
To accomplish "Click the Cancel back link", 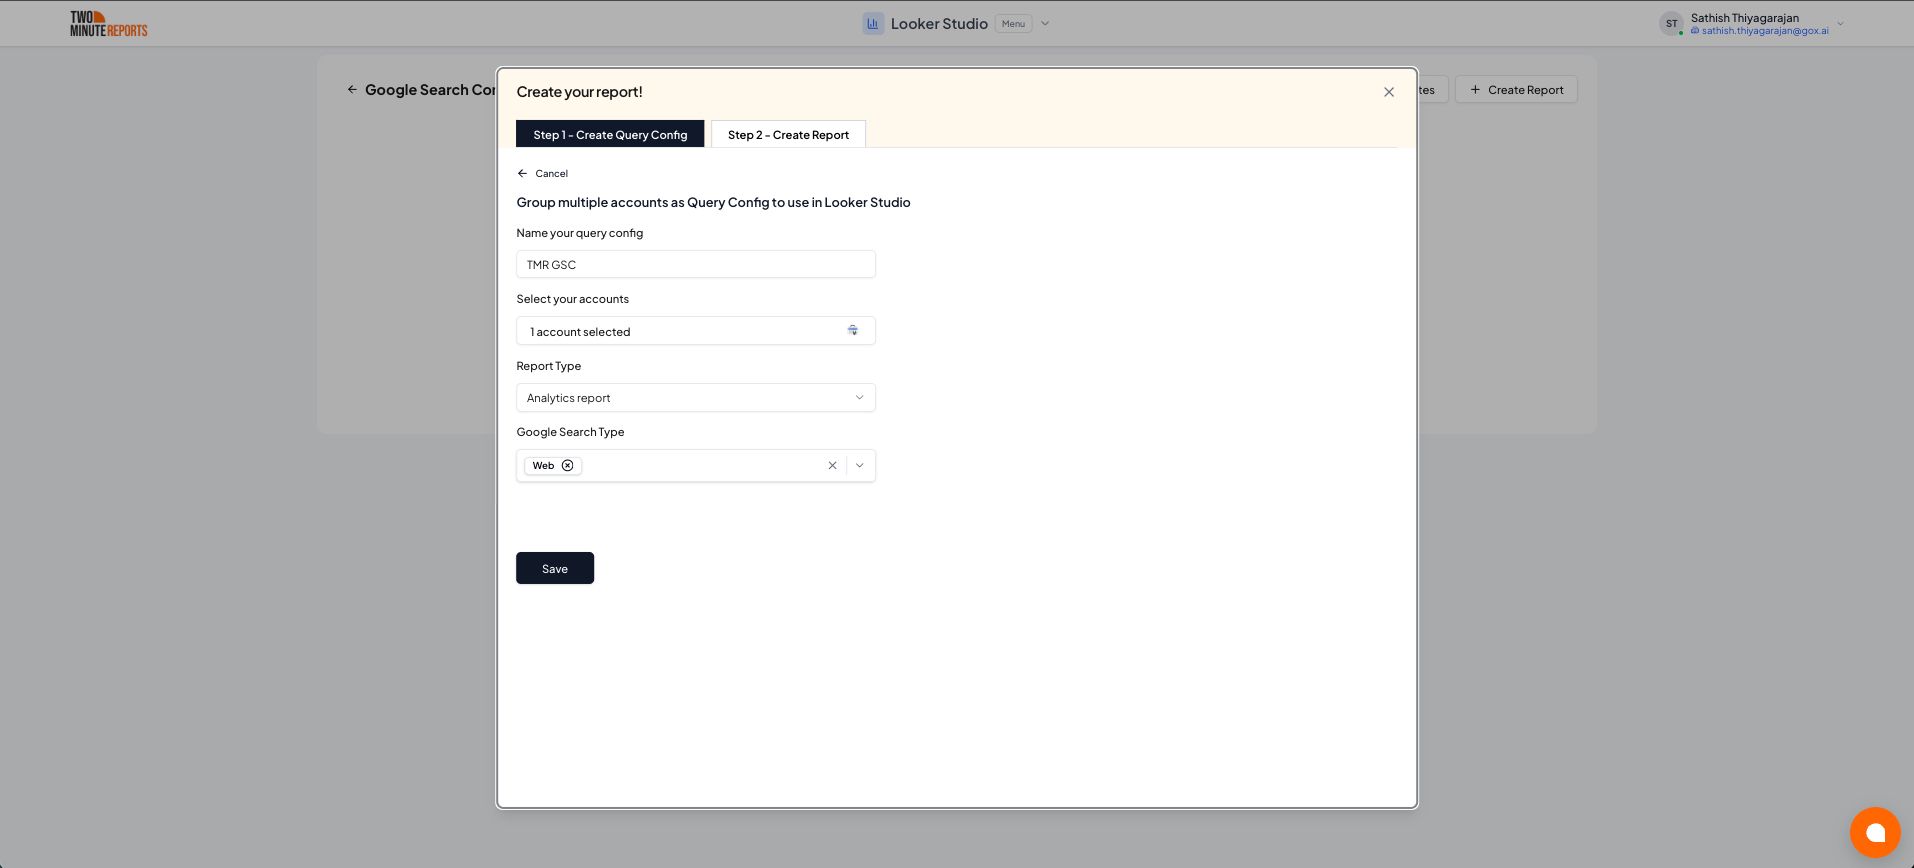I will coord(551,174).
